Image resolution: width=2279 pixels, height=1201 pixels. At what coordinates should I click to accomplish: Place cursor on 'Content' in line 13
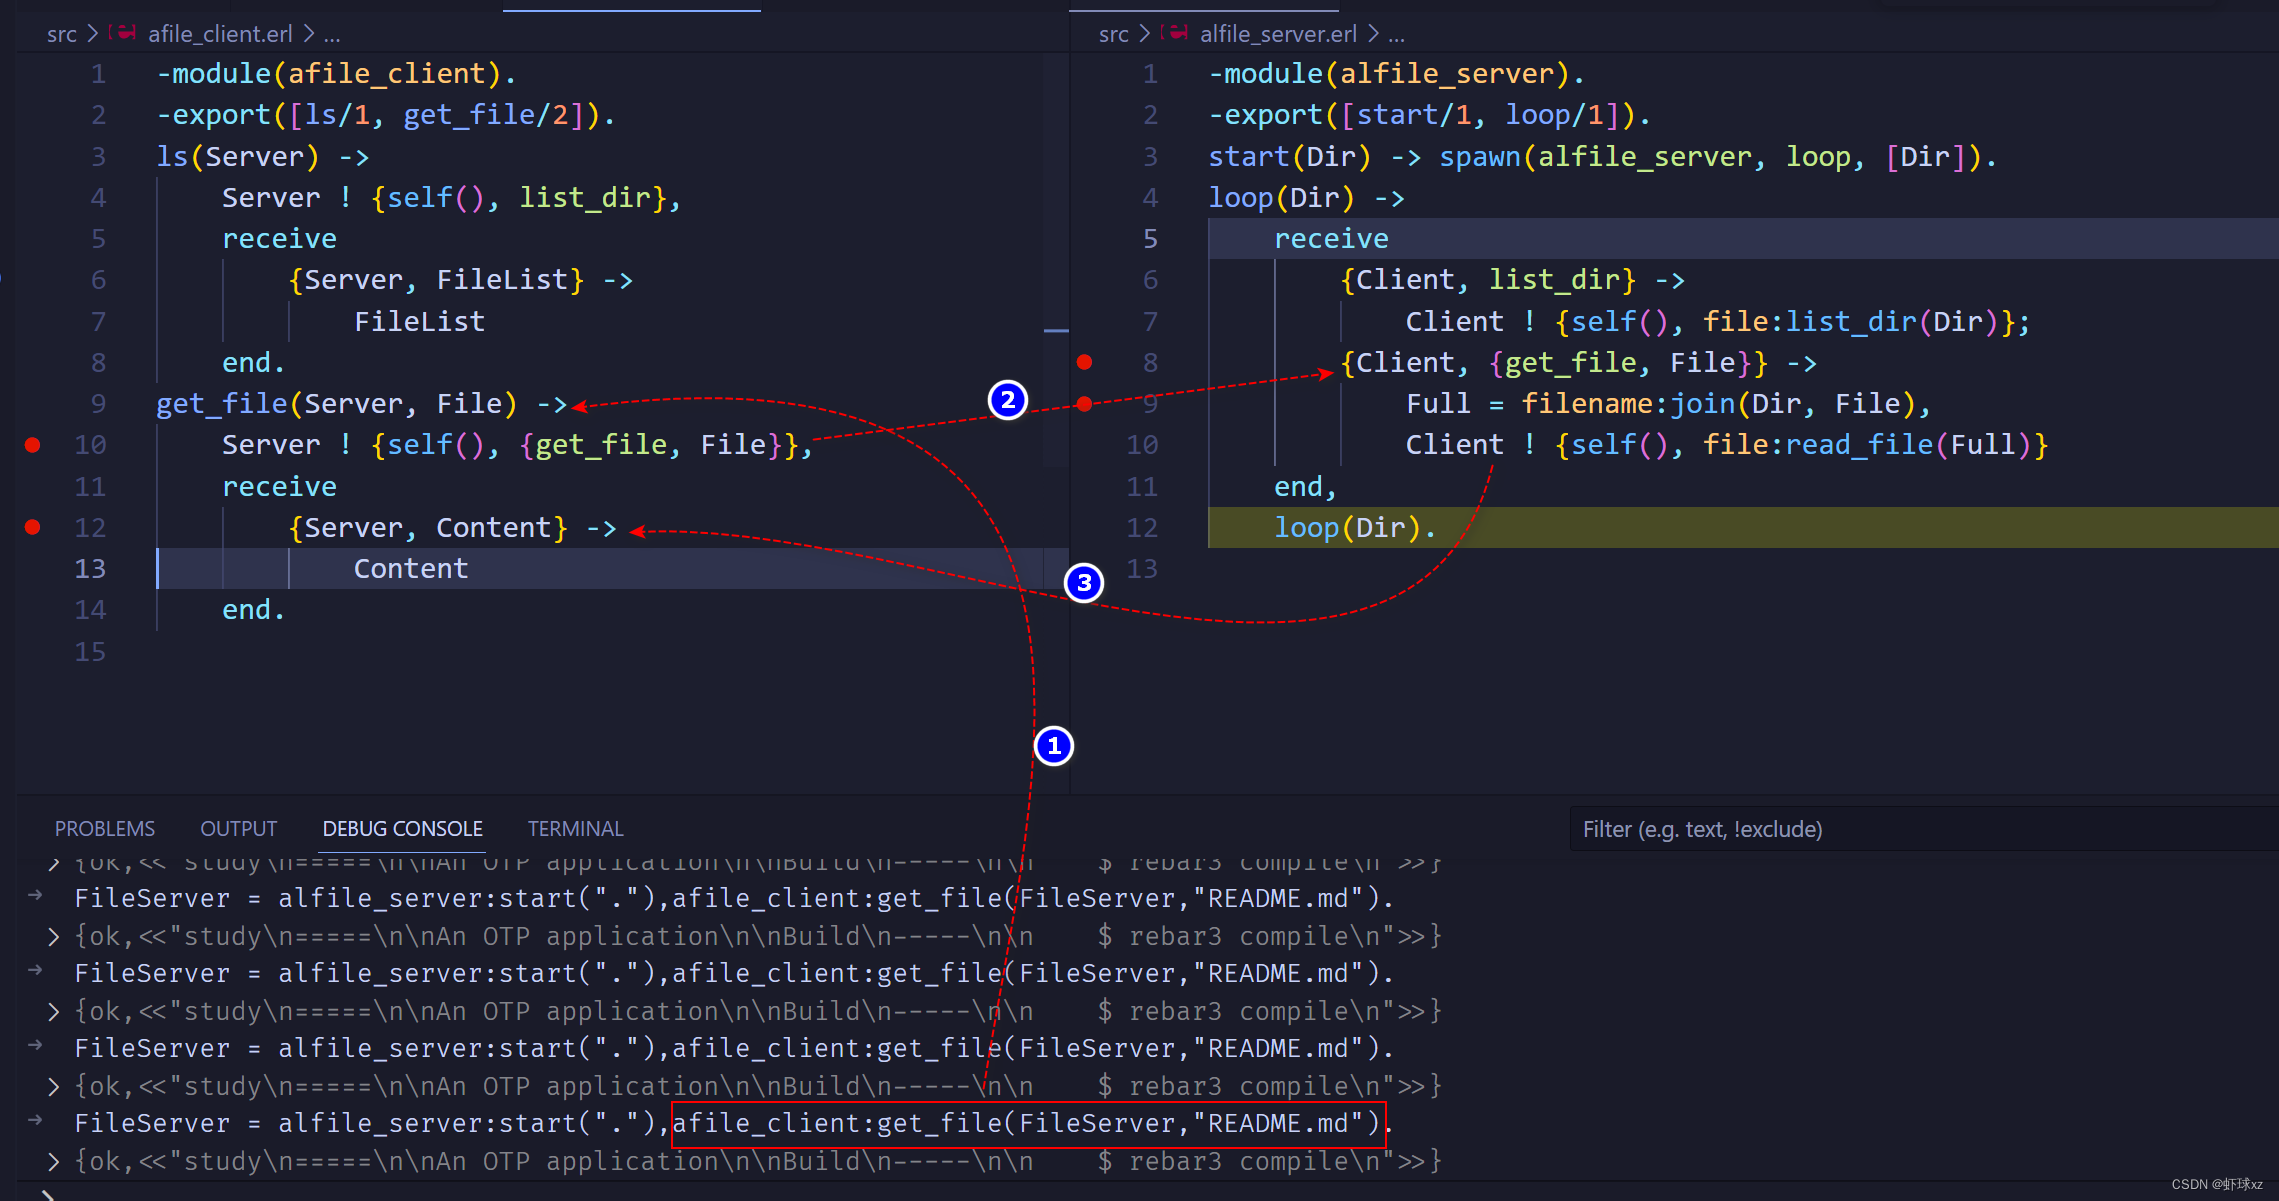pyautogui.click(x=411, y=569)
